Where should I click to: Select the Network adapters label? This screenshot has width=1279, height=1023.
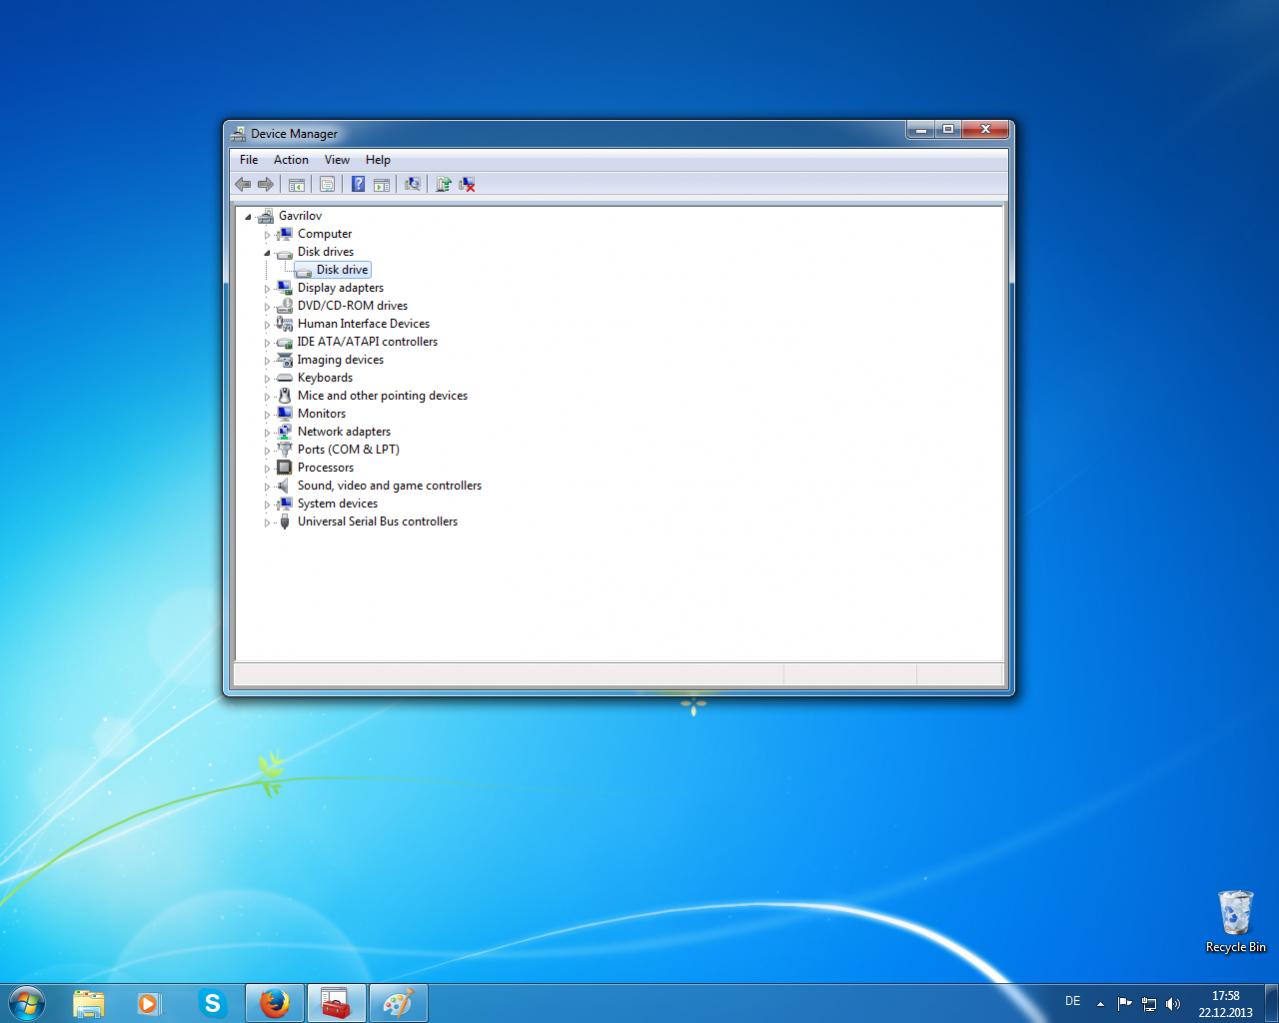(344, 432)
